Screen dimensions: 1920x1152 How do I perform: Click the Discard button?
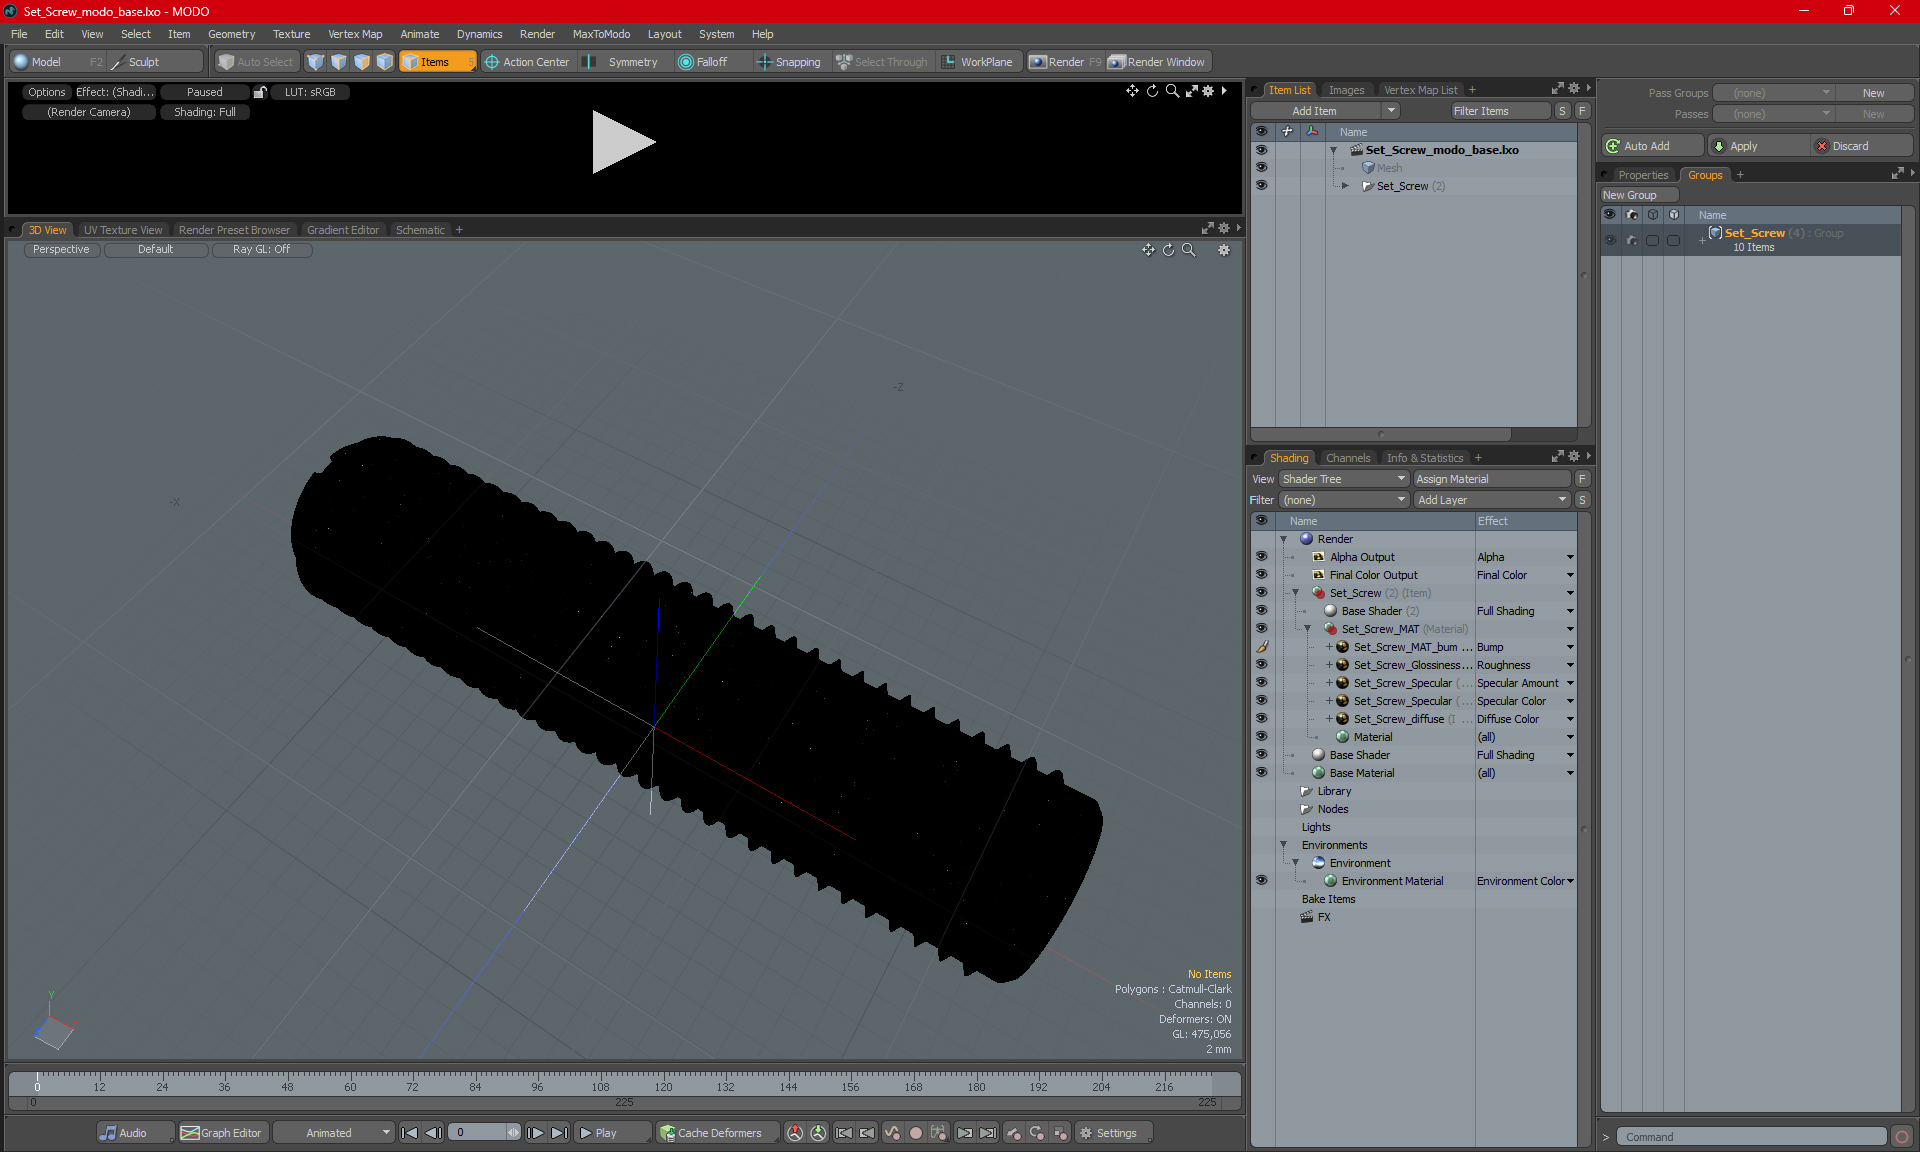pos(1861,146)
